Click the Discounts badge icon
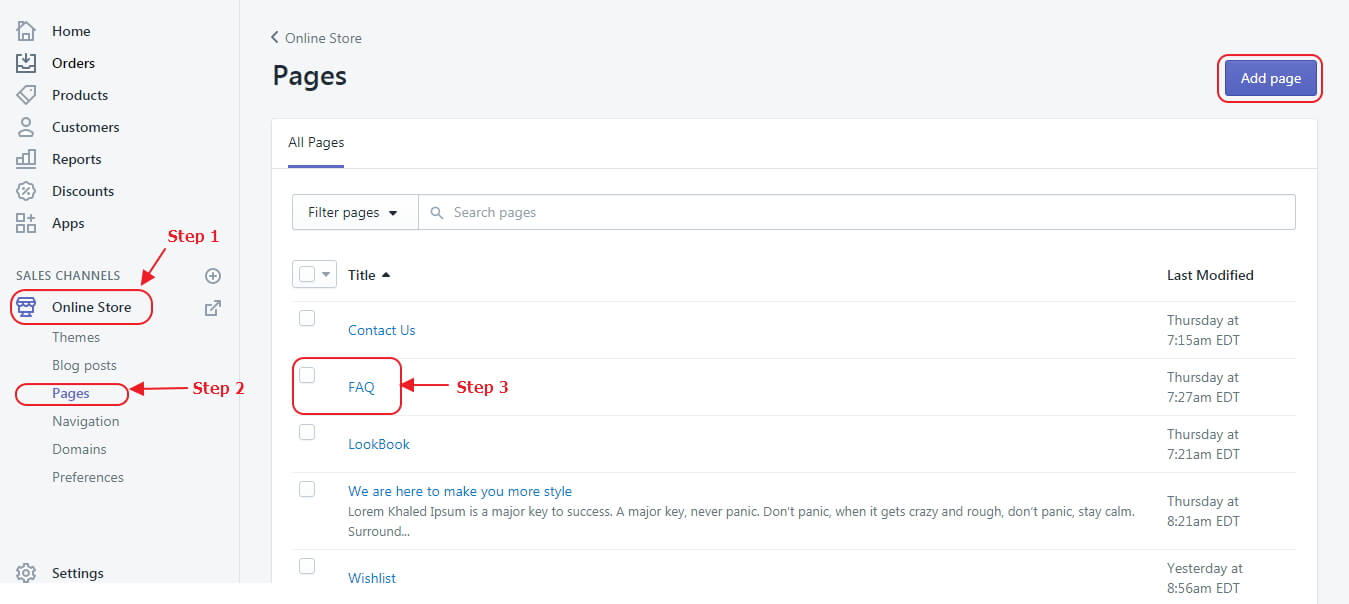 coord(27,191)
